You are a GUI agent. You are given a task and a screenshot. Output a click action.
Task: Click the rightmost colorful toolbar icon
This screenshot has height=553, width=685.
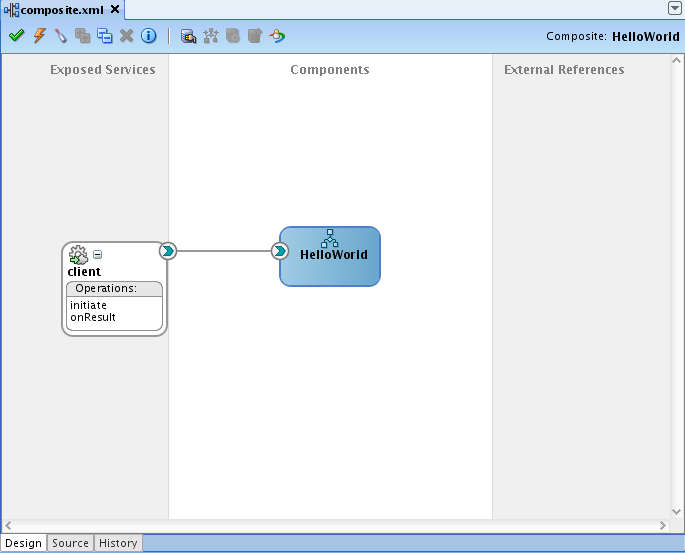pyautogui.click(x=277, y=36)
